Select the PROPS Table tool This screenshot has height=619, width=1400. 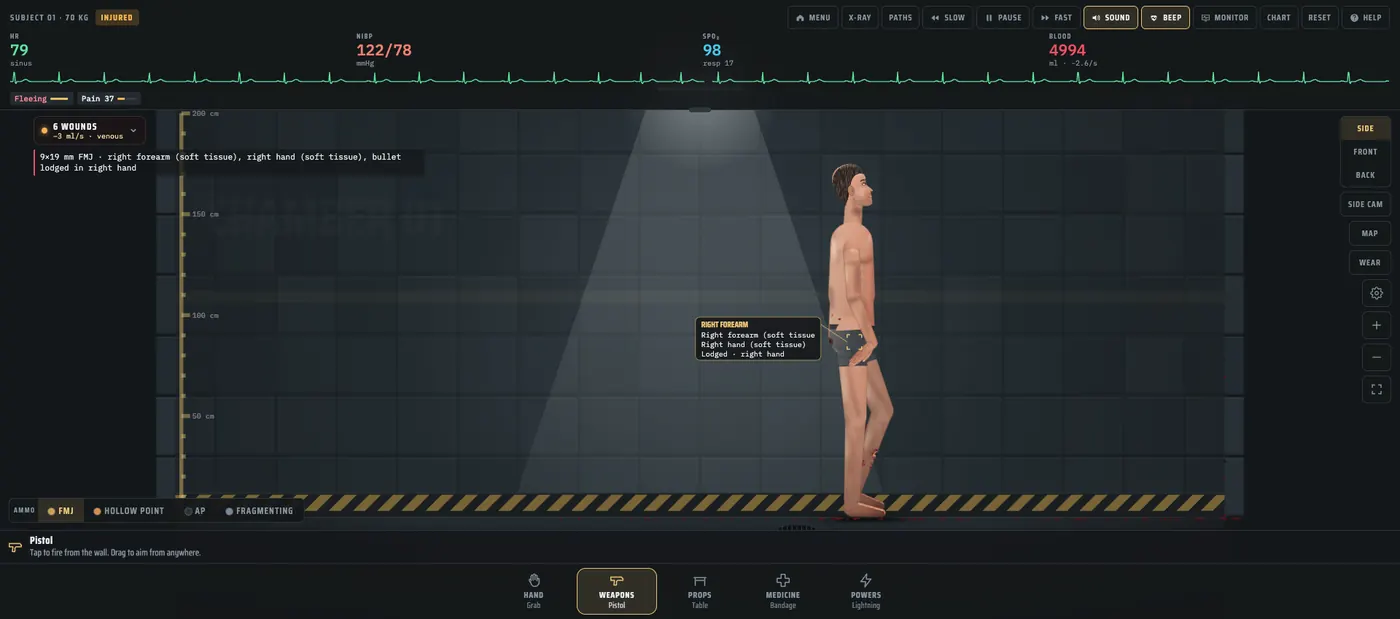699,592
